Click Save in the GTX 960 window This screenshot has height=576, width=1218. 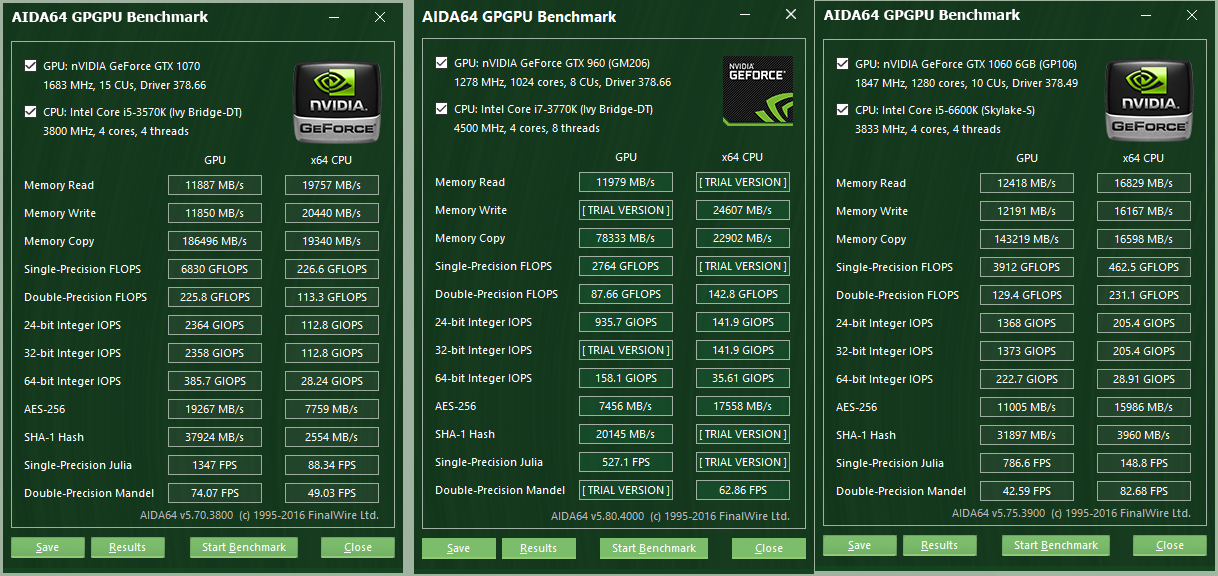(x=458, y=548)
